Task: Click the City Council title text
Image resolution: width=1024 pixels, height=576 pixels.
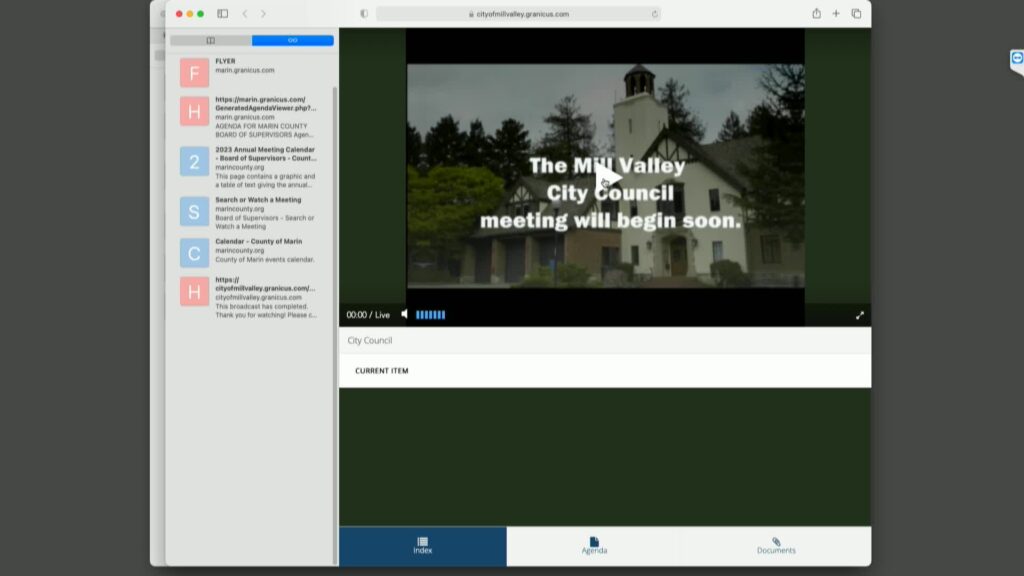Action: [370, 340]
